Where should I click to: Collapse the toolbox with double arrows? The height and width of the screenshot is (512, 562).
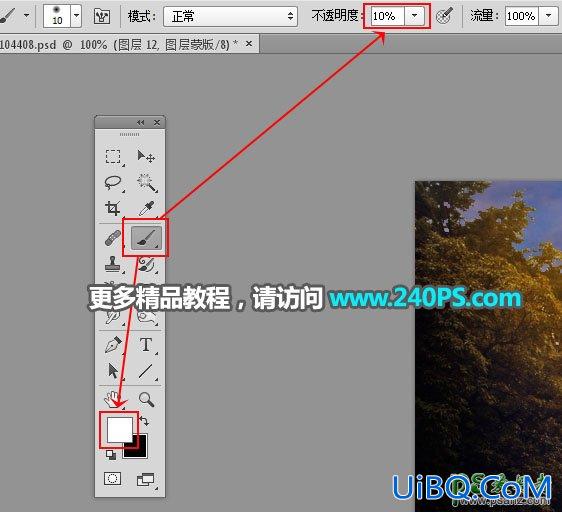point(140,123)
